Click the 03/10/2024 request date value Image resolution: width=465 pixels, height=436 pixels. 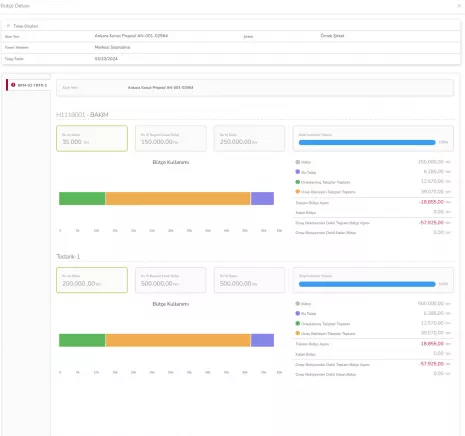[x=106, y=59]
